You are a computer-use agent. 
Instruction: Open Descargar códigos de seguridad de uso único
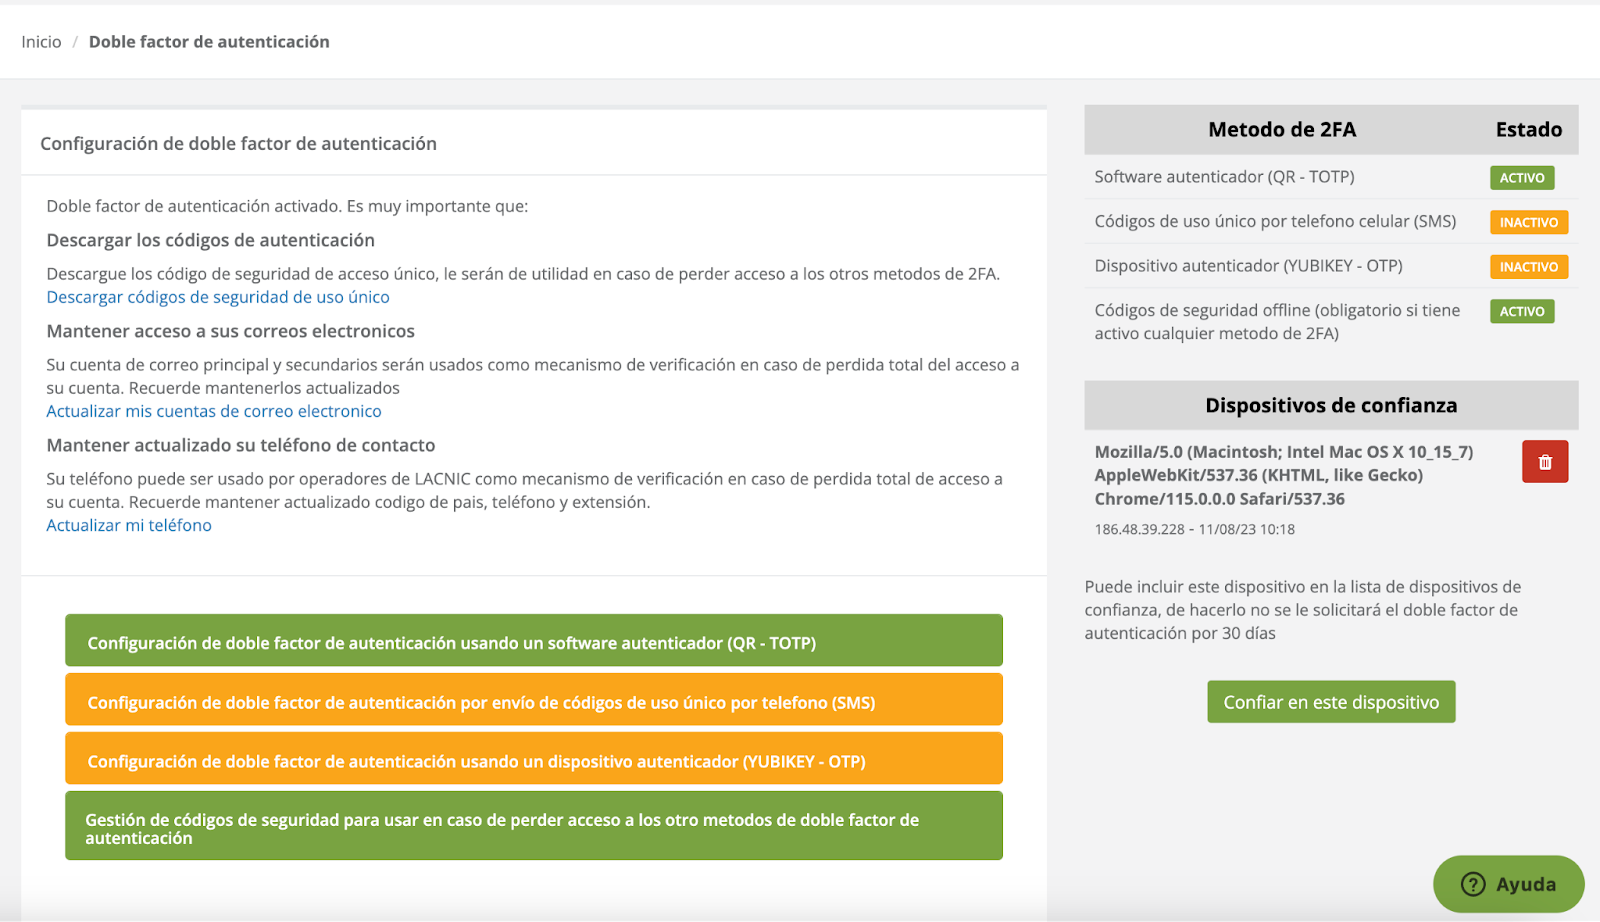point(218,297)
